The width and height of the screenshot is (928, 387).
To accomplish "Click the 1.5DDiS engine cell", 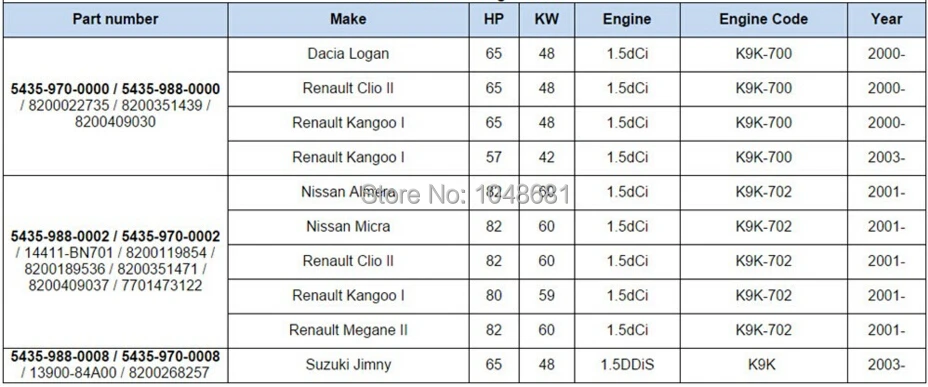I will coord(627,365).
